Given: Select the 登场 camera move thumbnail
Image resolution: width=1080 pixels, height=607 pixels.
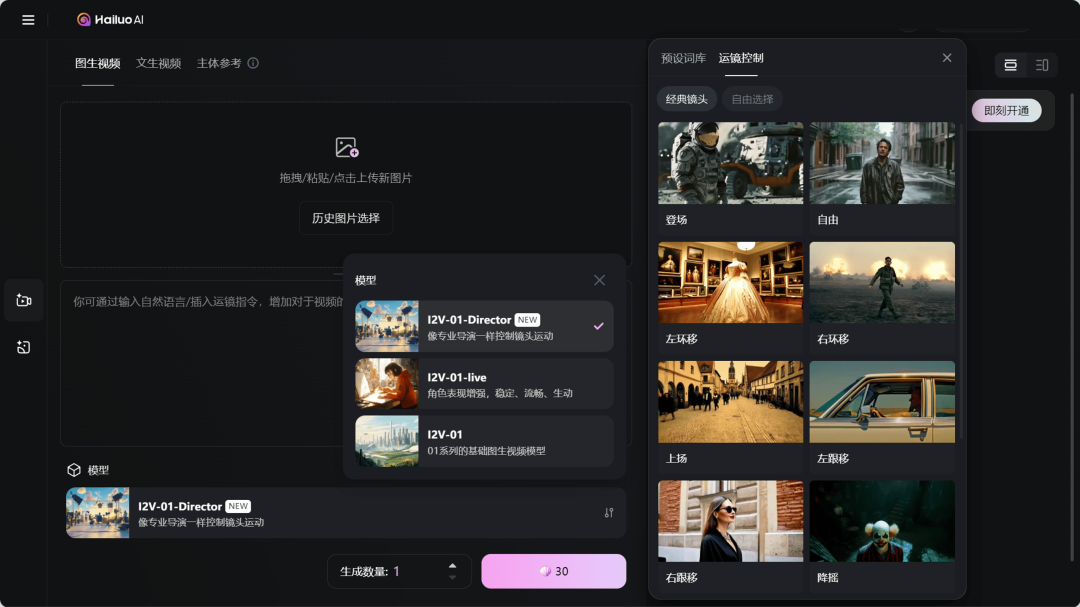Looking at the screenshot, I should pyautogui.click(x=730, y=163).
